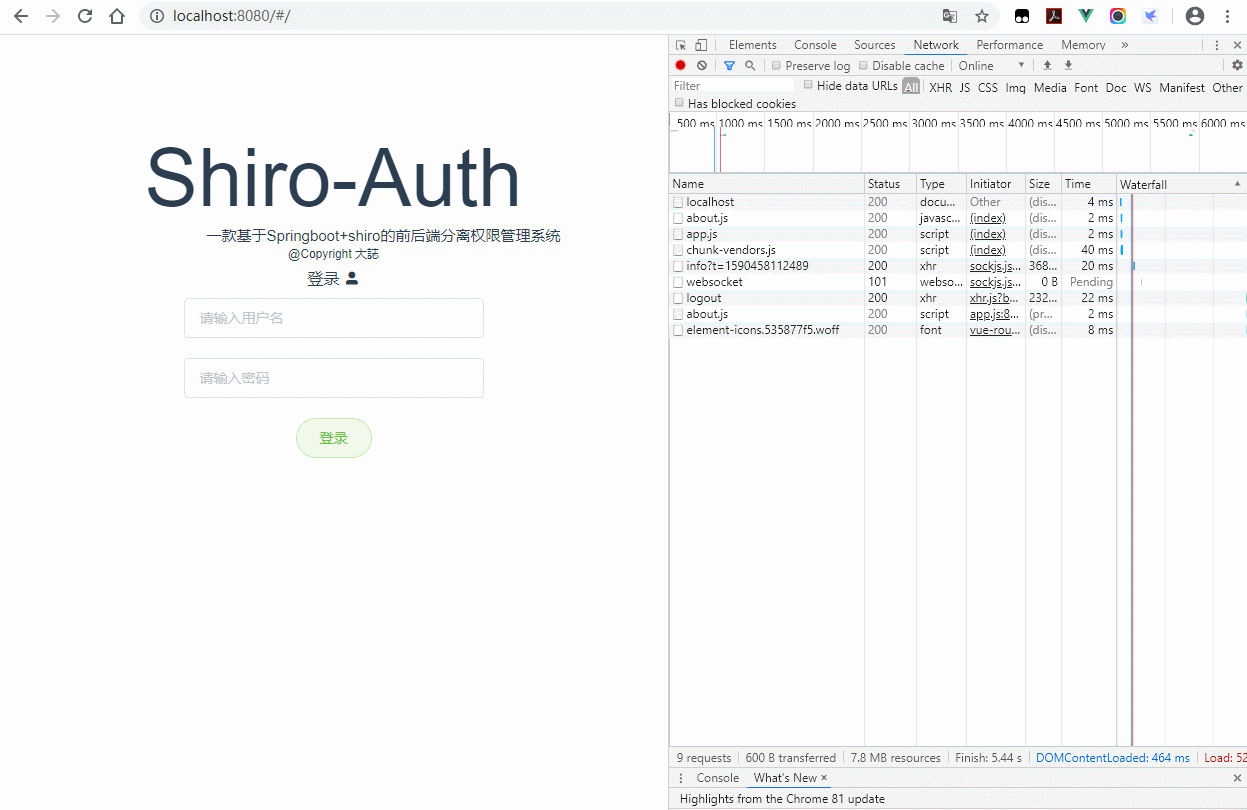
Task: Switch to the Elements tab
Action: pos(752,45)
